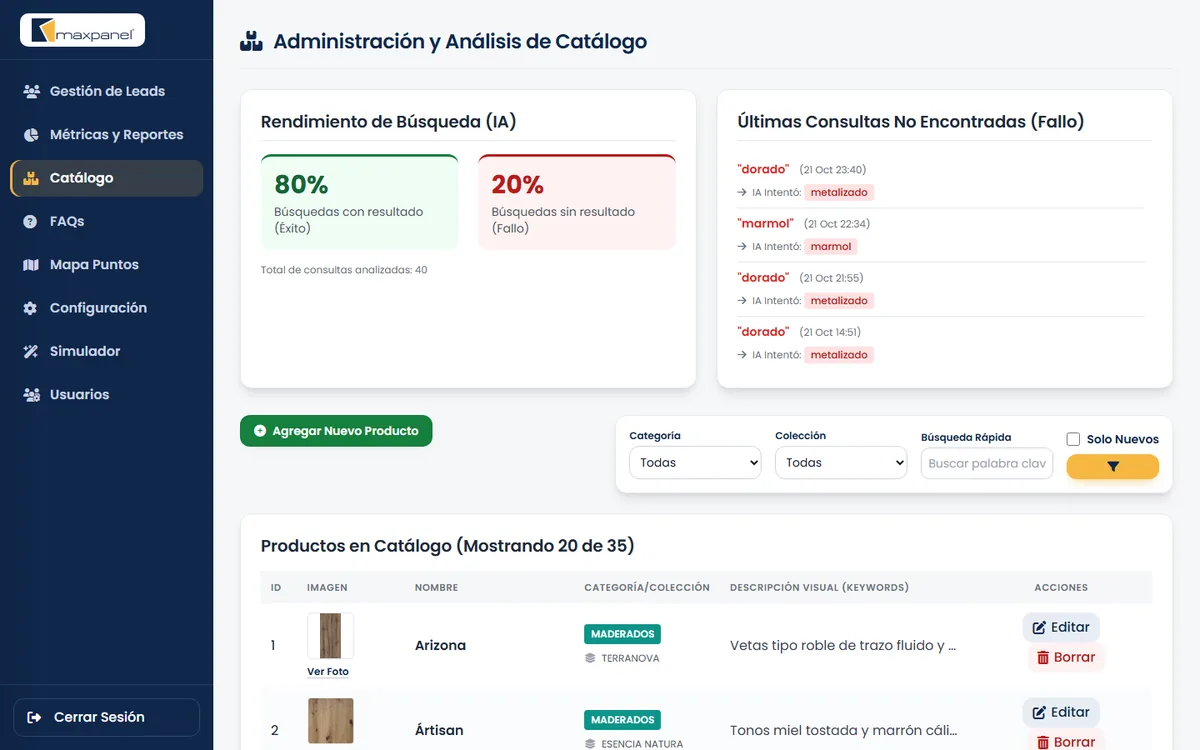1200x750 pixels.
Task: Click the trash icon on Arizona's Borrar
Action: pos(1043,658)
